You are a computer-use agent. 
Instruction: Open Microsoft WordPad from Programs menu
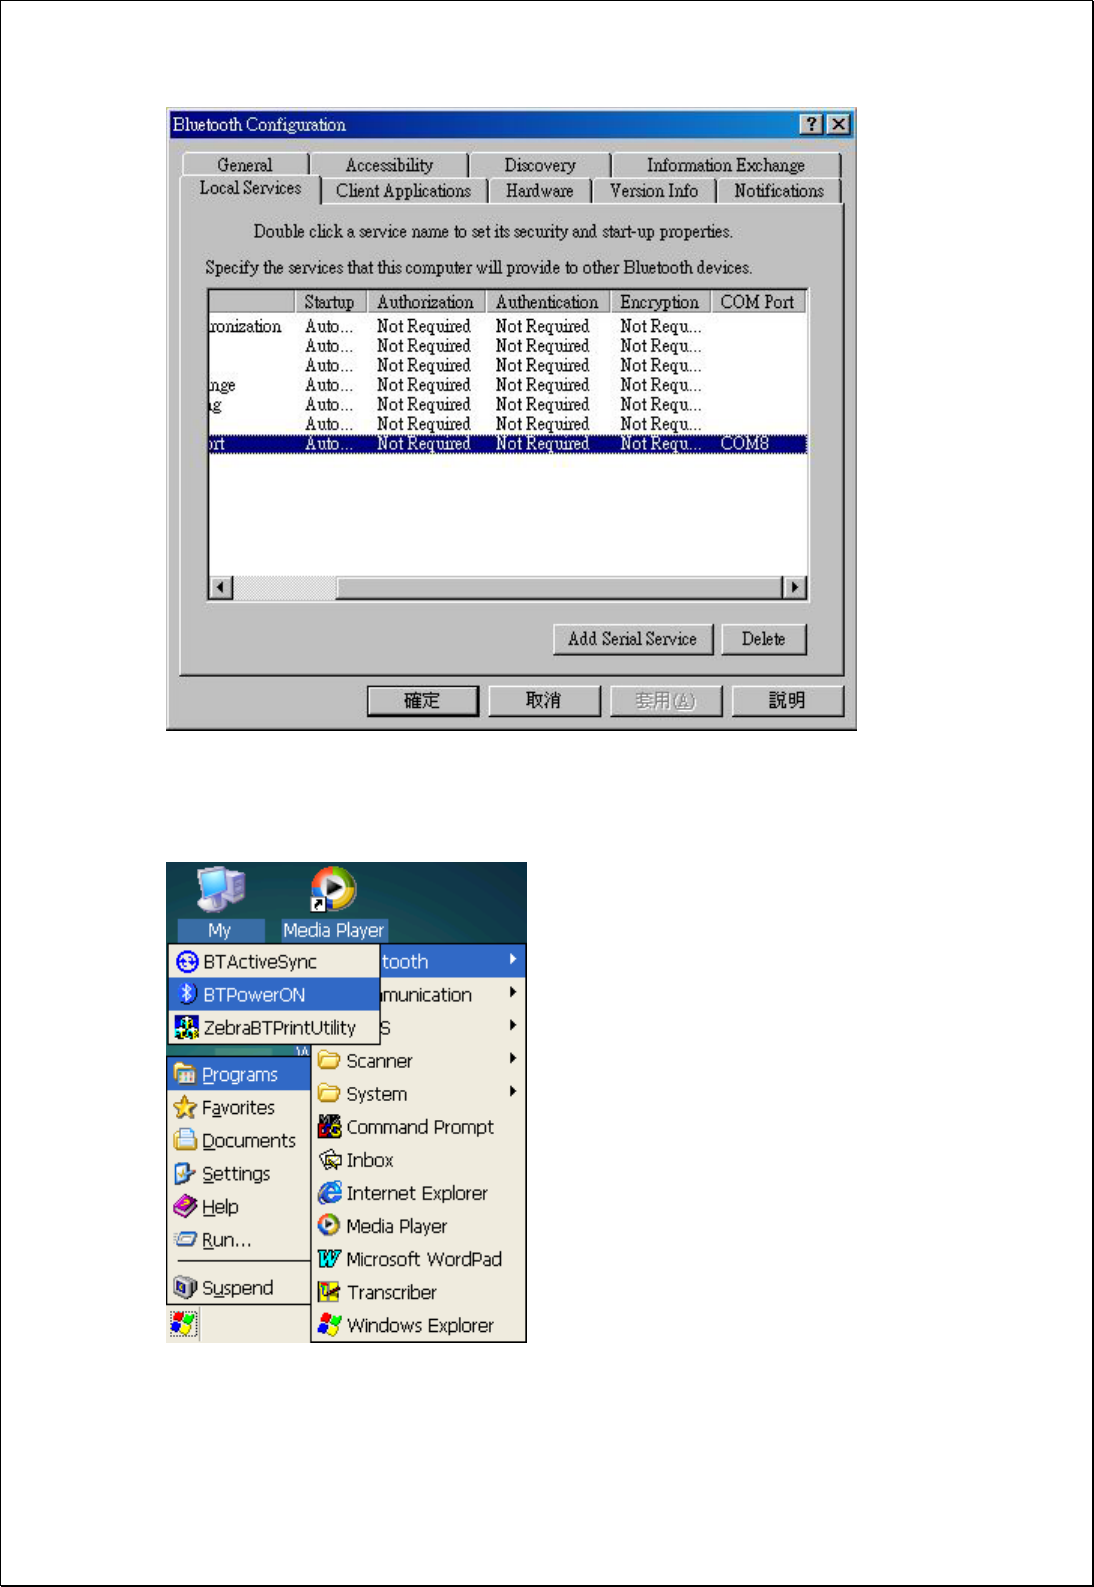(418, 1259)
